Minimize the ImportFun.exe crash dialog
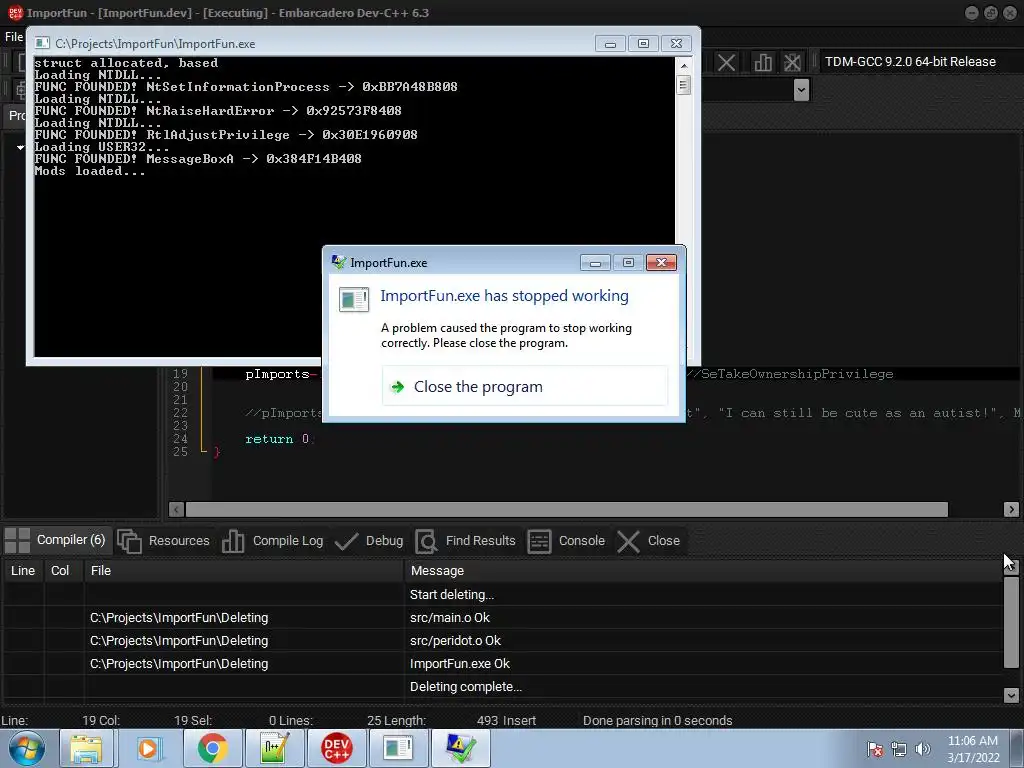Viewport: 1024px width, 768px height. point(595,263)
